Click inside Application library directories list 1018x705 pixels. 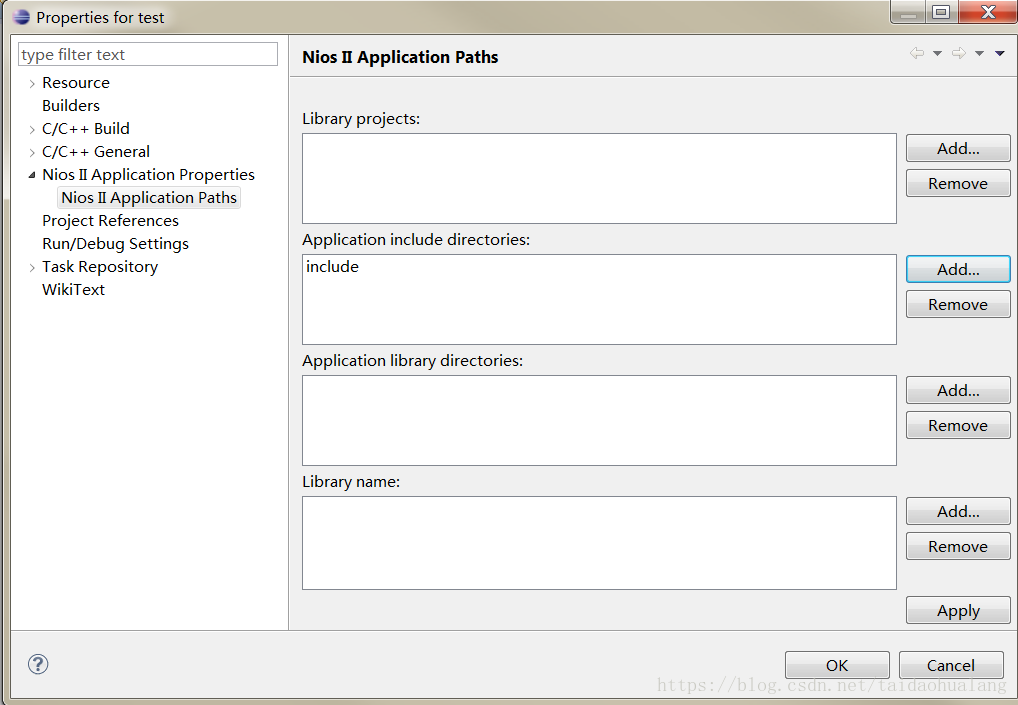[x=599, y=421]
